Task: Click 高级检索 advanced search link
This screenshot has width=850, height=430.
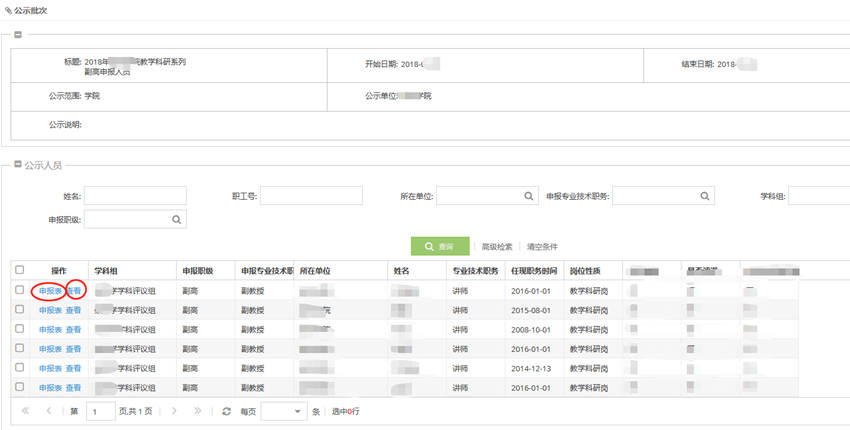Action: pos(497,246)
